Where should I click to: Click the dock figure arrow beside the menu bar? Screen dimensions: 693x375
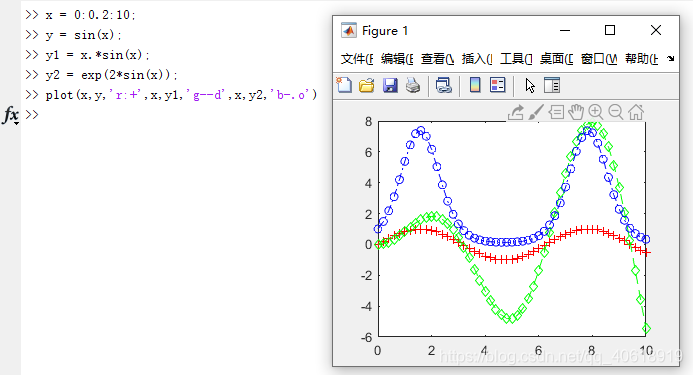(670, 58)
